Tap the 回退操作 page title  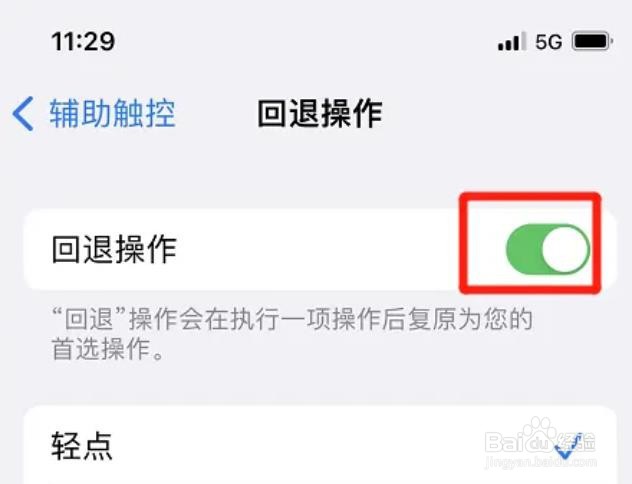320,114
